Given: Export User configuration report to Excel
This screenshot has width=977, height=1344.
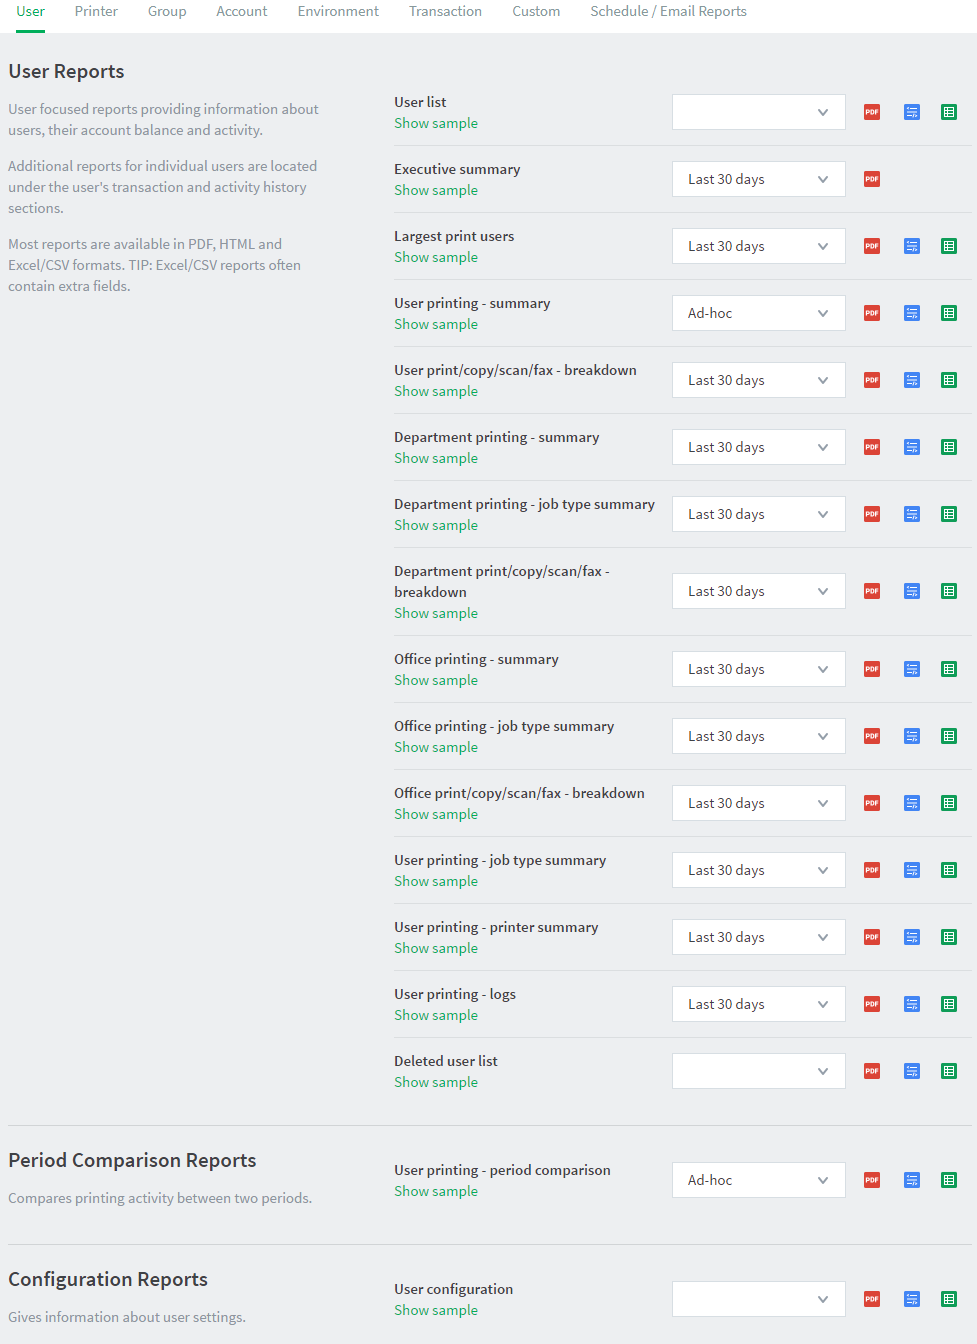Looking at the screenshot, I should (x=949, y=1299).
